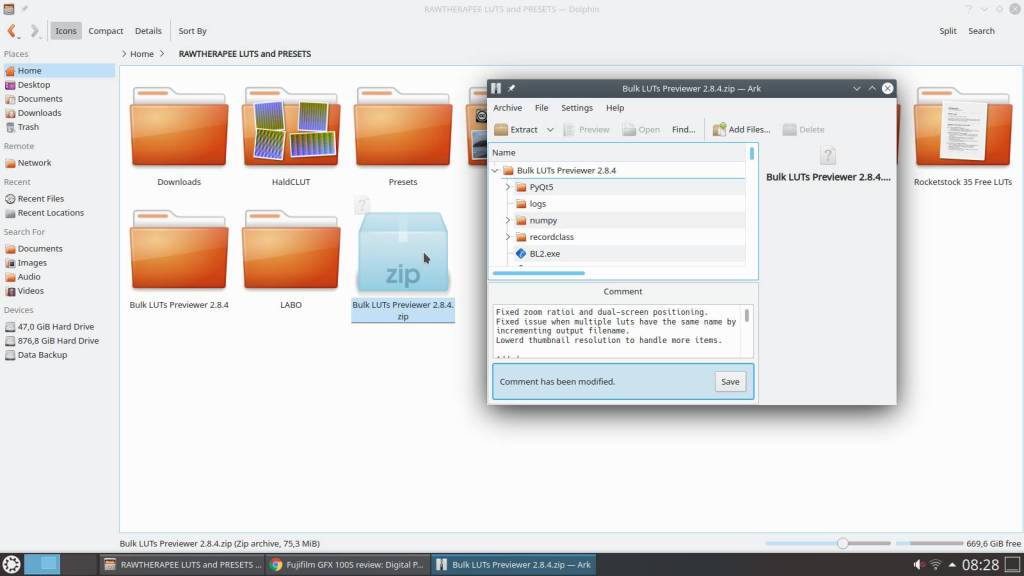Open the Extract dropdown arrow in Ark
Viewport: 1024px width, 576px height.
point(550,129)
